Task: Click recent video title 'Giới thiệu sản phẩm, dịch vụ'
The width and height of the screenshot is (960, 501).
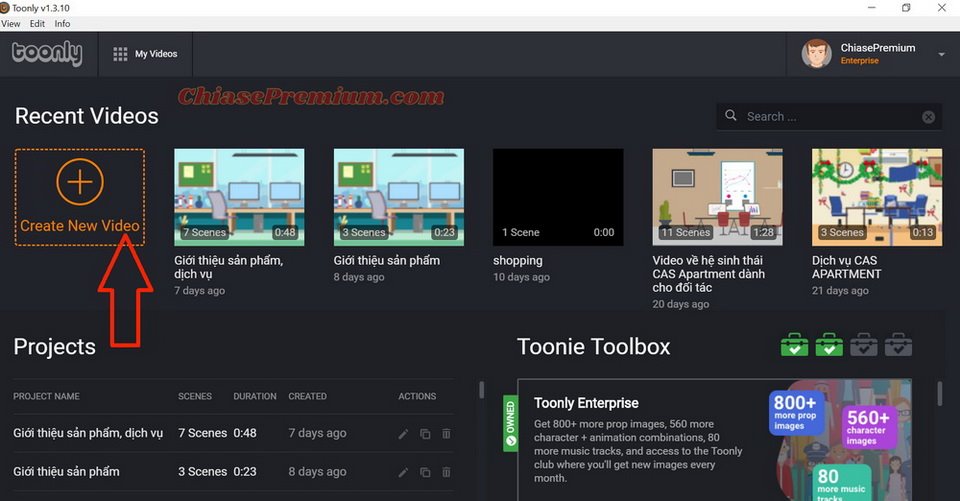Action: [228, 267]
